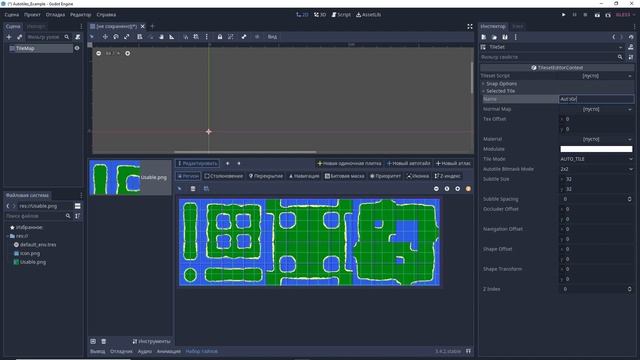Remove current texture from TileSet

tap(104, 341)
